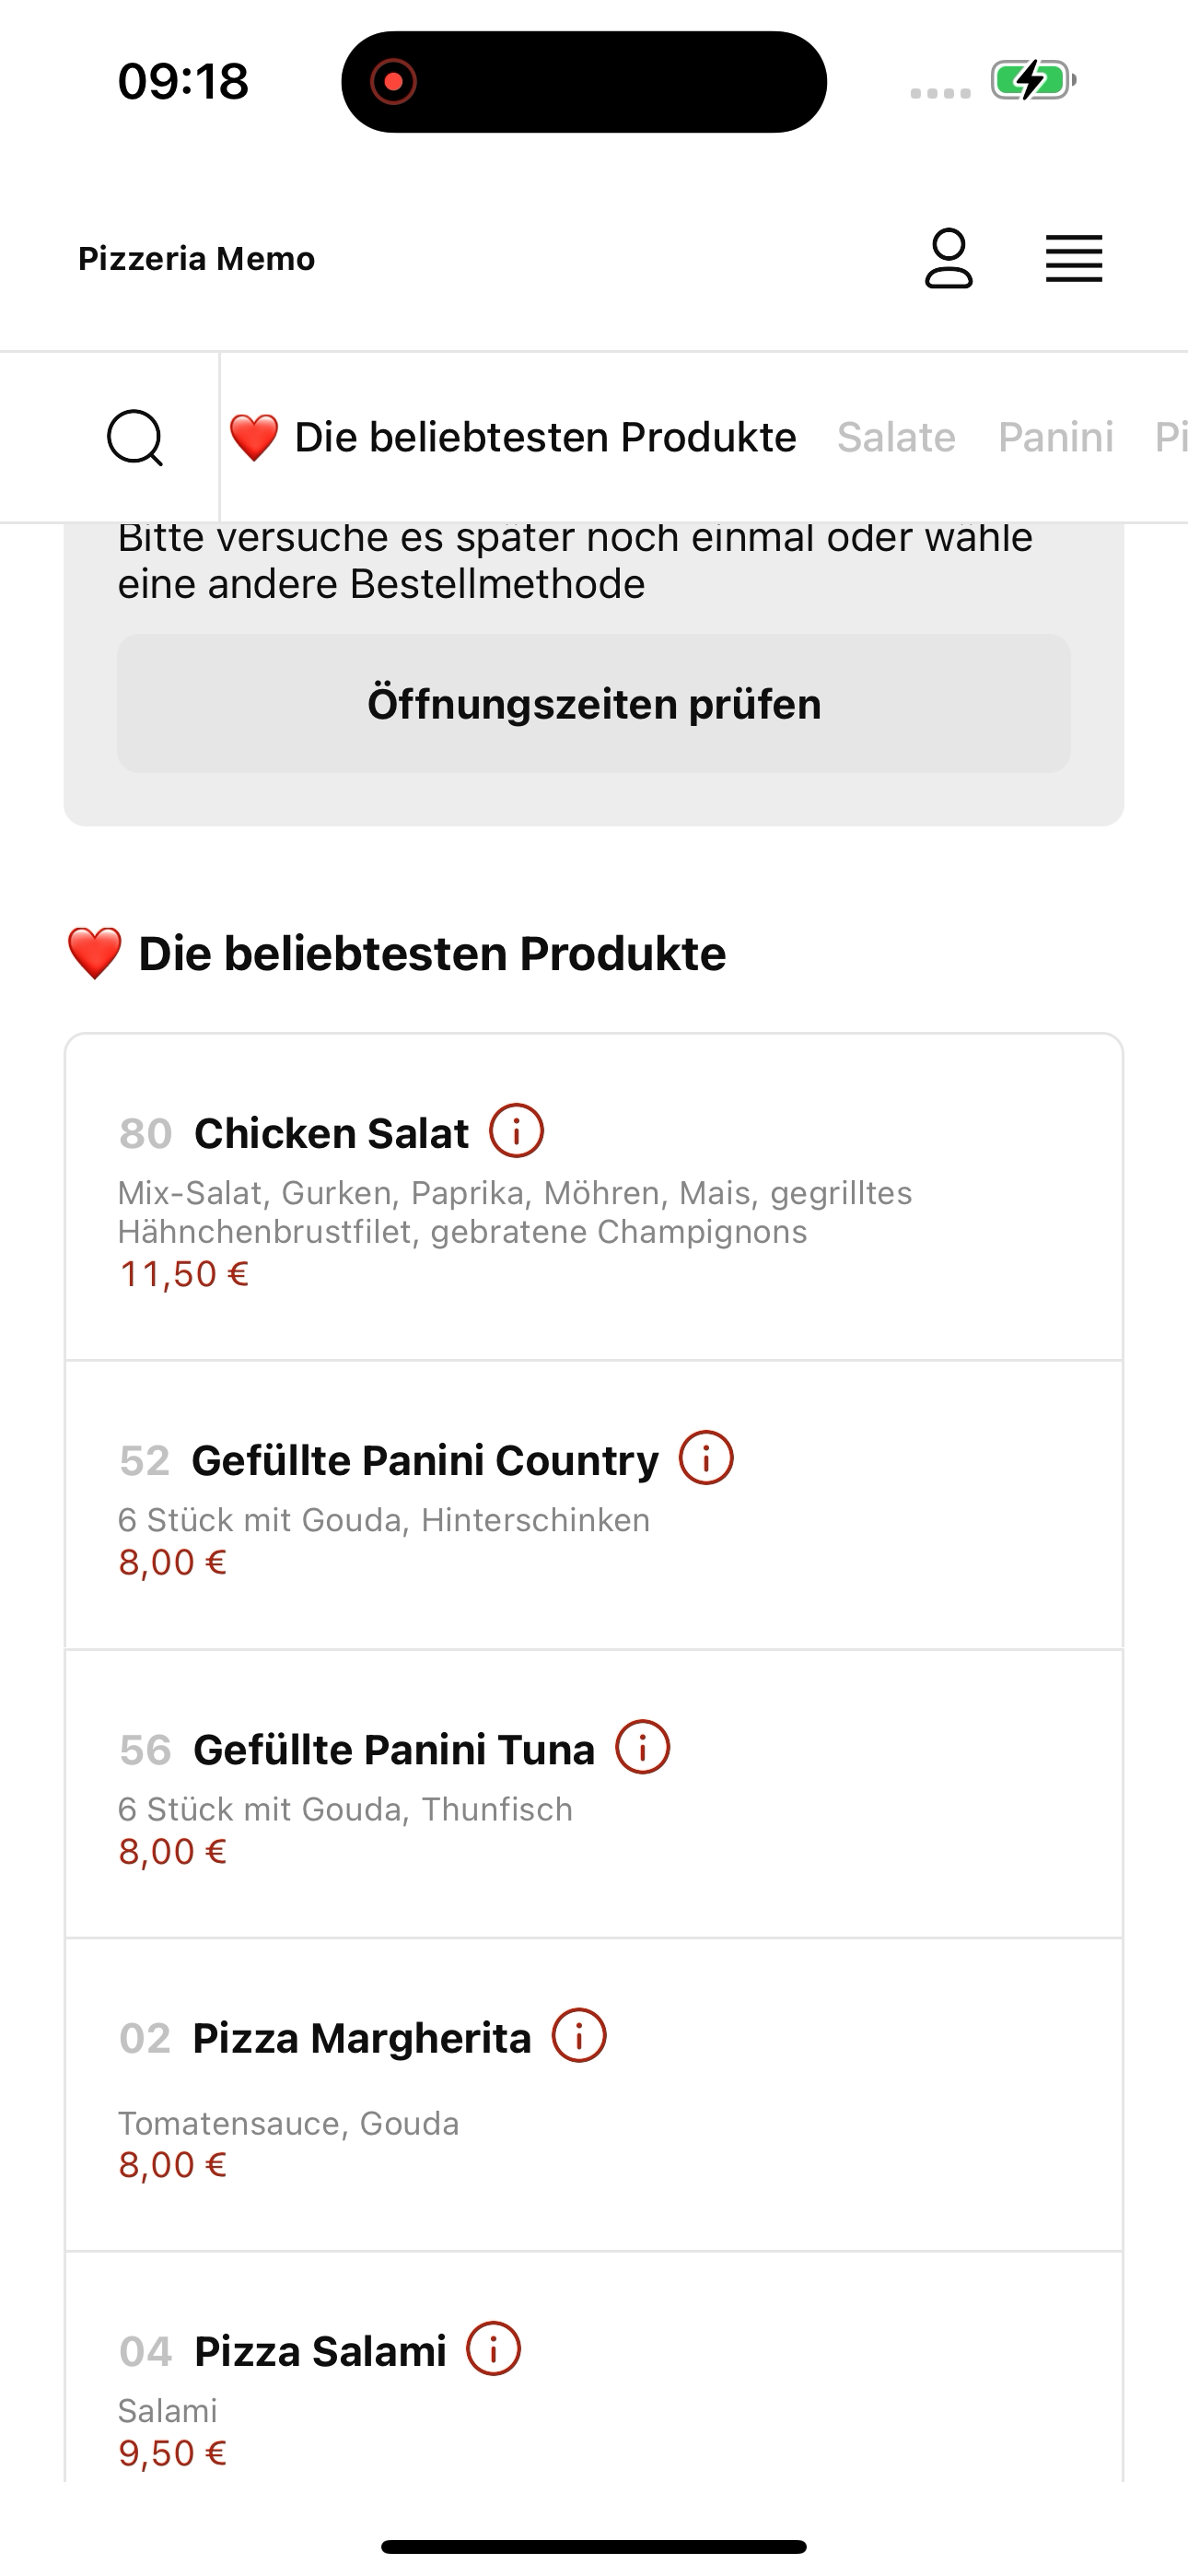This screenshot has height=2576, width=1188.
Task: Switch to the Panini category tab
Action: tap(1056, 437)
